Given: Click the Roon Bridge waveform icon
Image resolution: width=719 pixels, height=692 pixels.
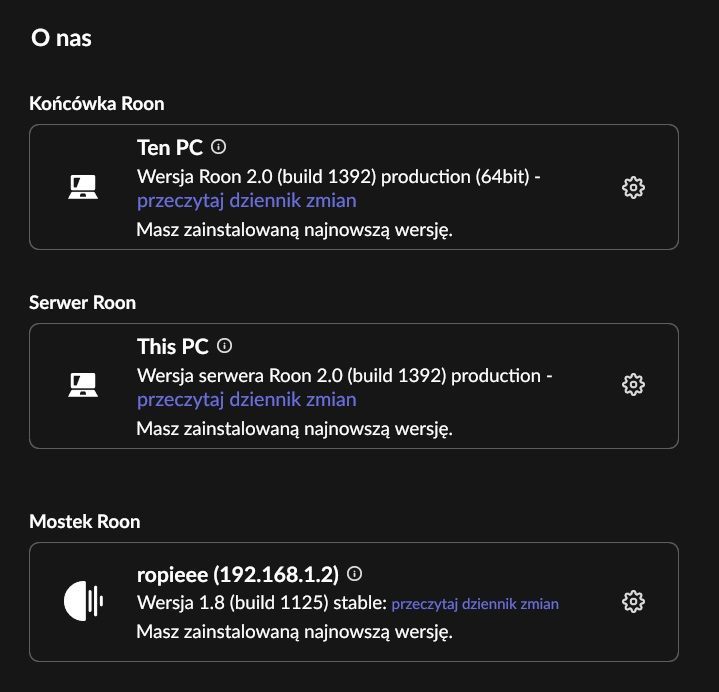Looking at the screenshot, I should click(83, 601).
